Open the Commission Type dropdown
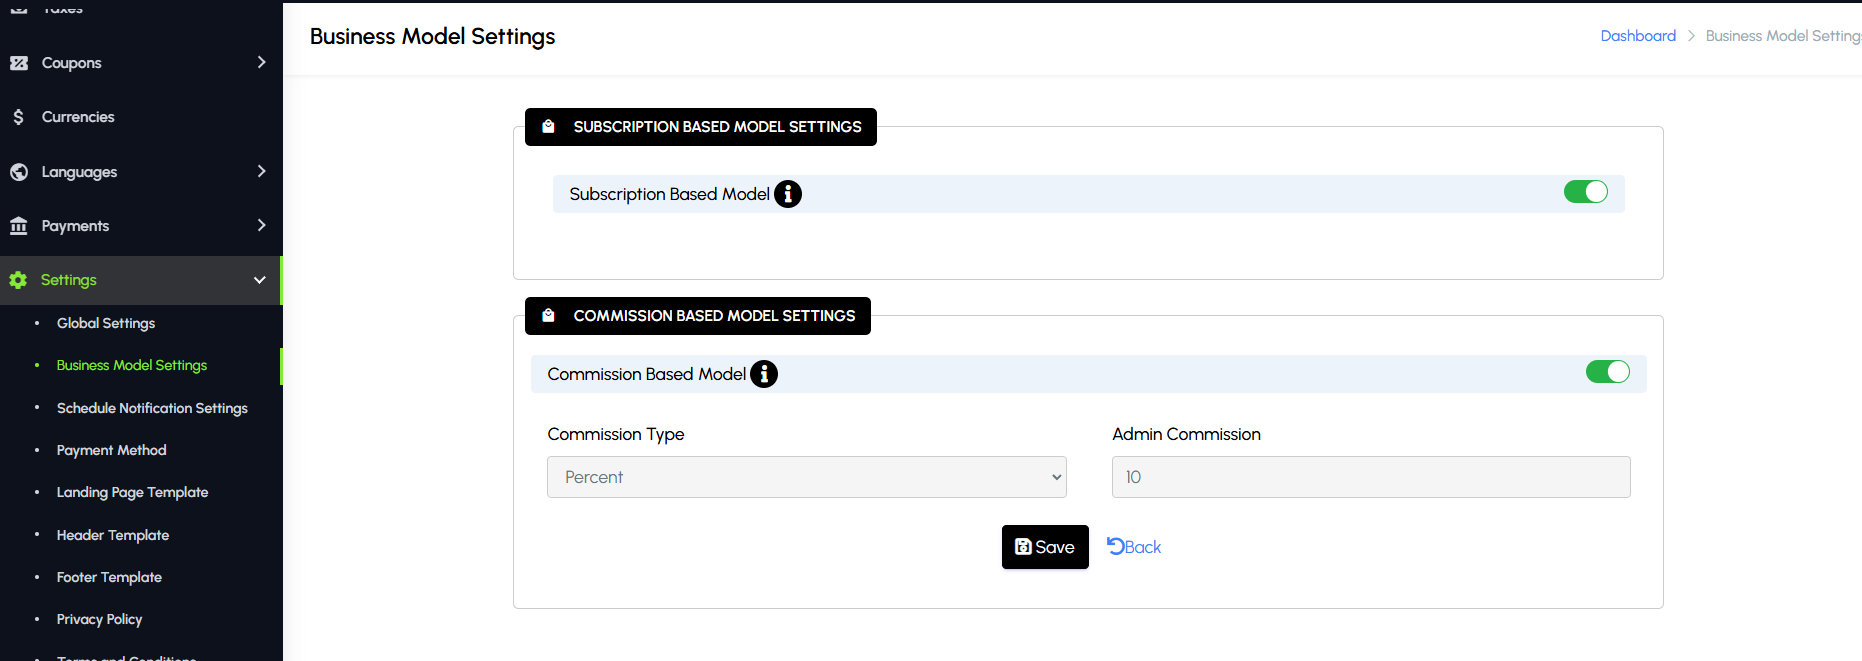This screenshot has height=661, width=1862. (x=806, y=477)
